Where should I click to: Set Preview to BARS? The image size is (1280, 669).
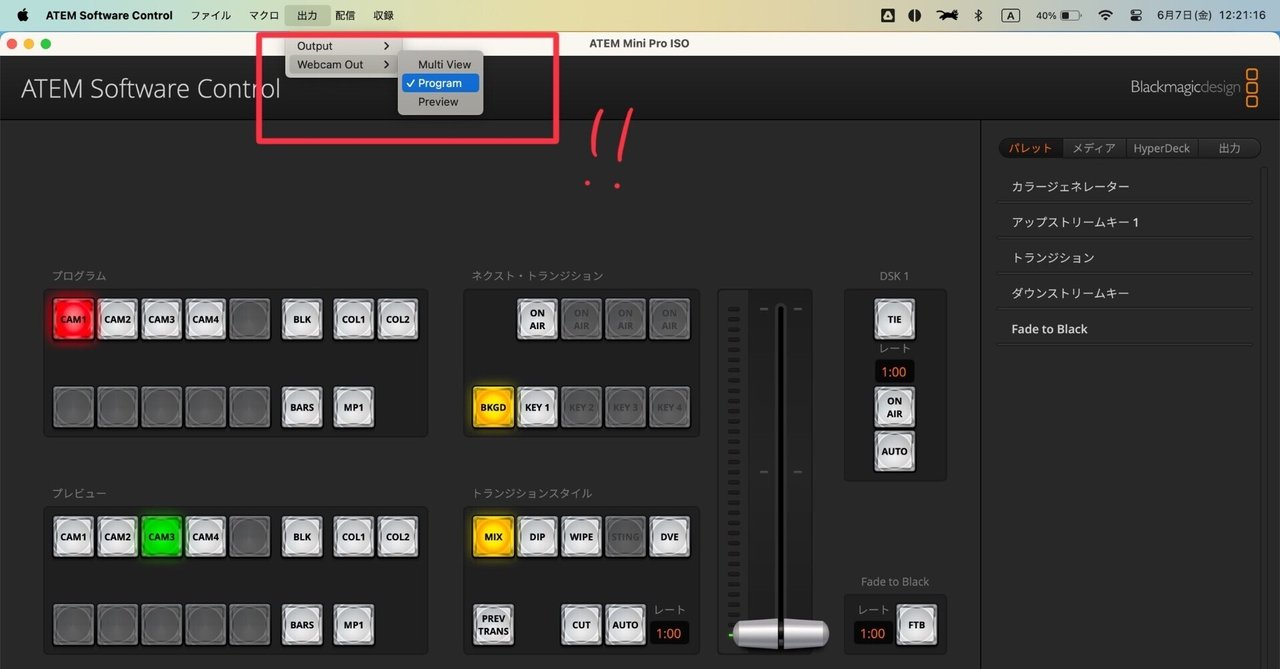(301, 624)
